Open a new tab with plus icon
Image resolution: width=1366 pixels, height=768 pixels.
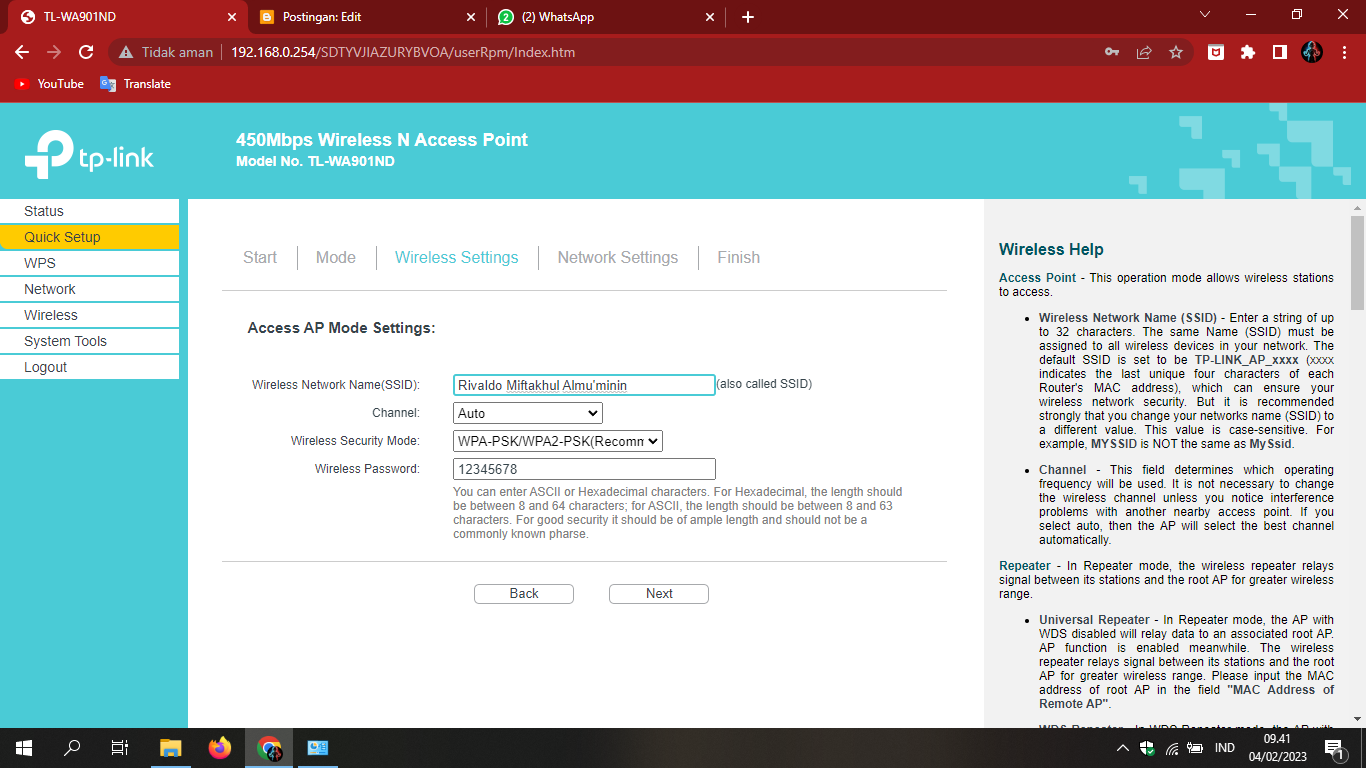(x=748, y=17)
